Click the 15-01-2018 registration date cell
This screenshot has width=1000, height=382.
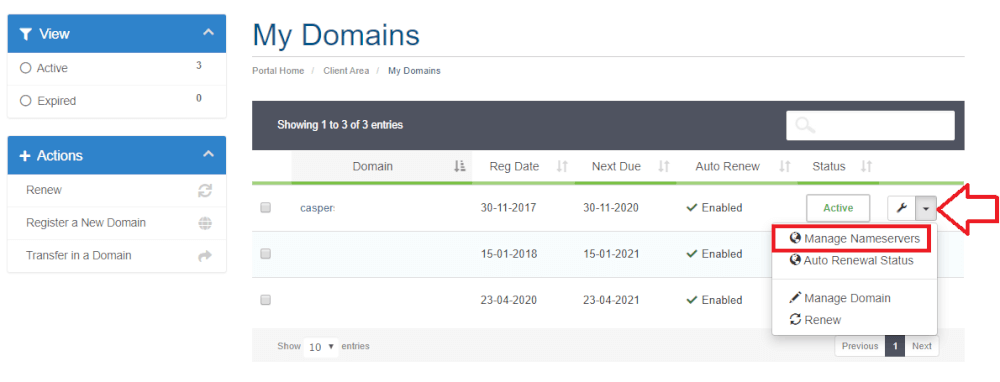point(508,254)
